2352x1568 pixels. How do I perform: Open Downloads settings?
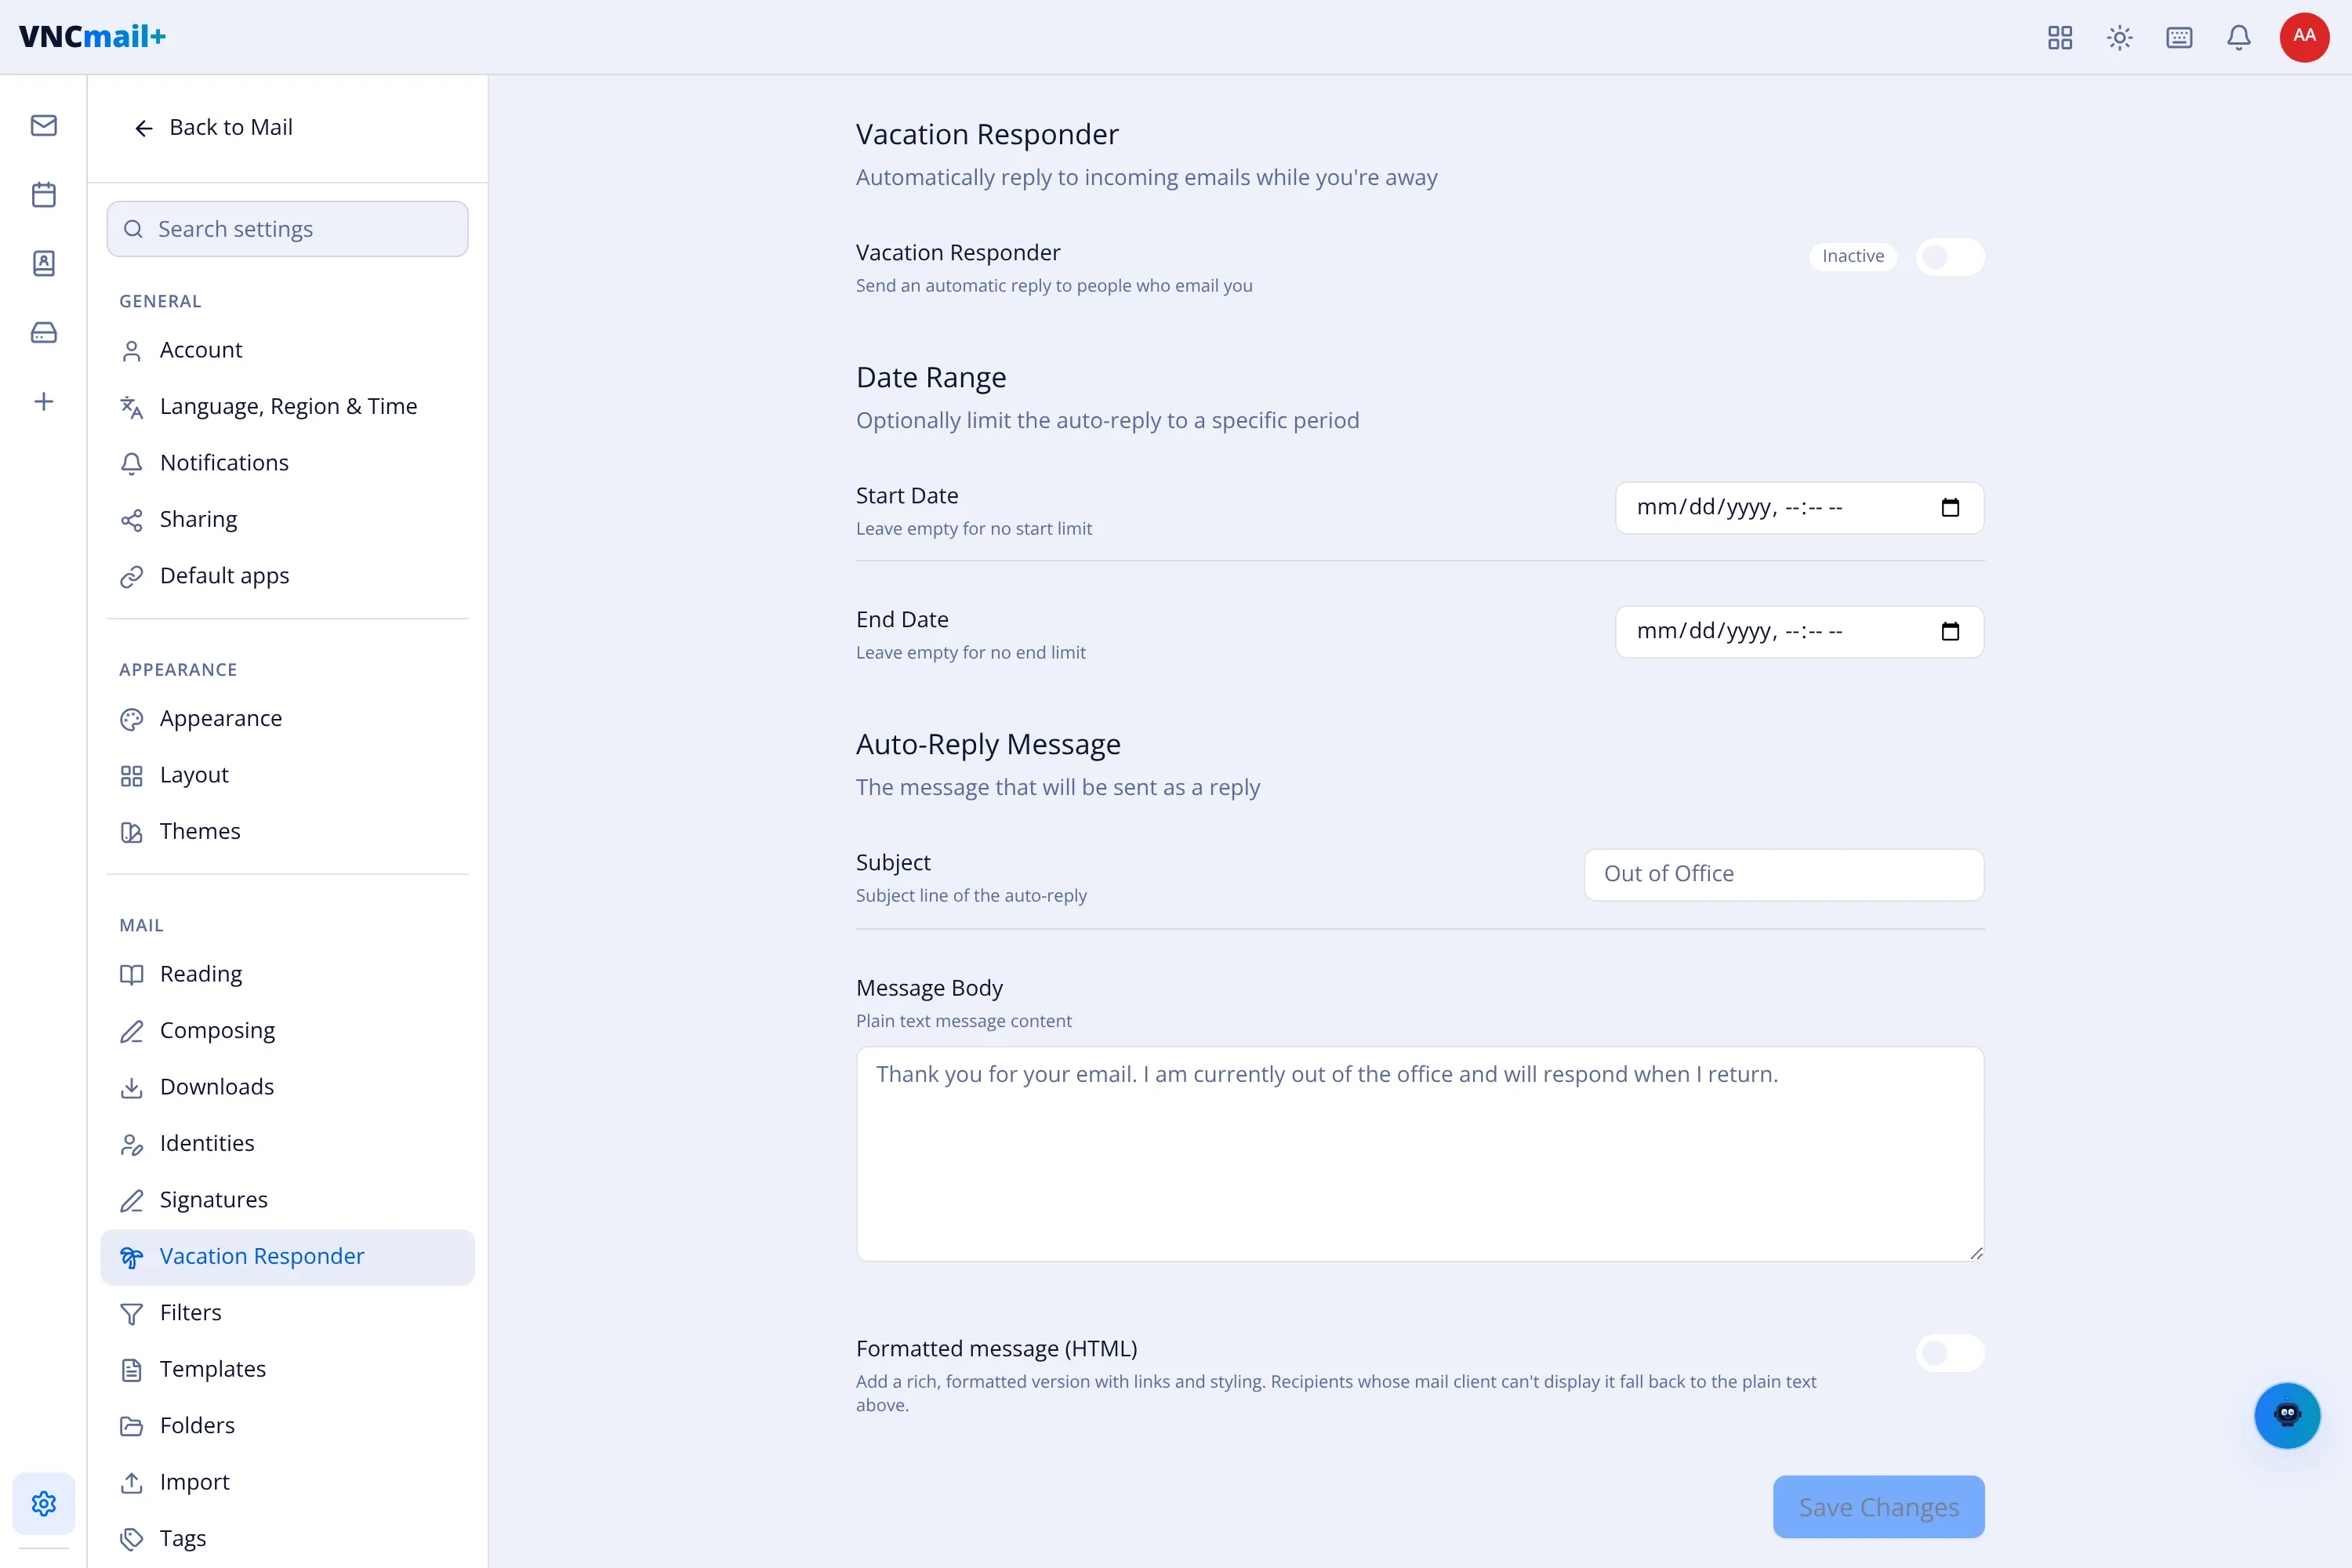click(287, 1087)
